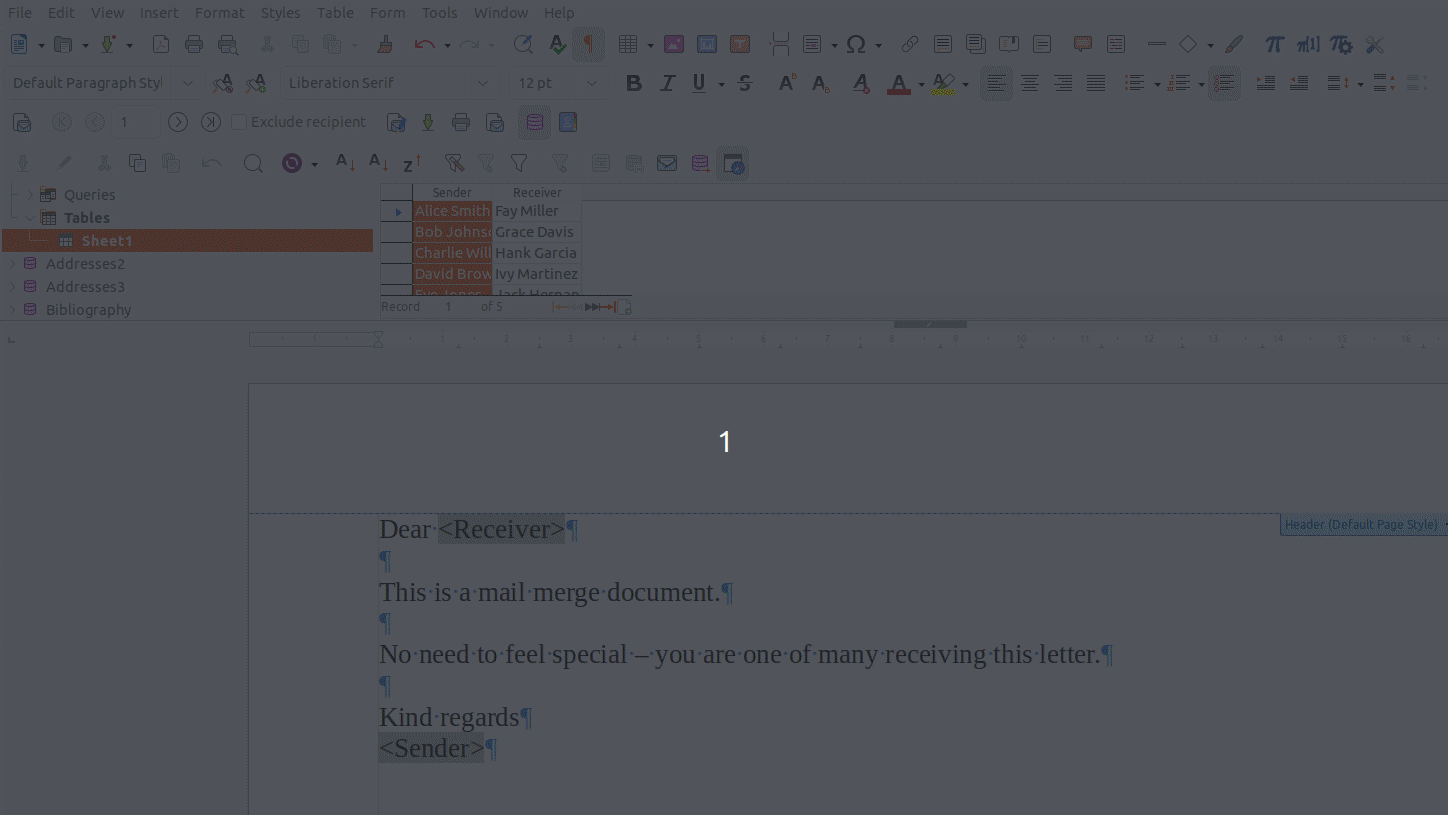Insert a special character with Omega icon
This screenshot has width=1448, height=815.
pyautogui.click(x=855, y=44)
